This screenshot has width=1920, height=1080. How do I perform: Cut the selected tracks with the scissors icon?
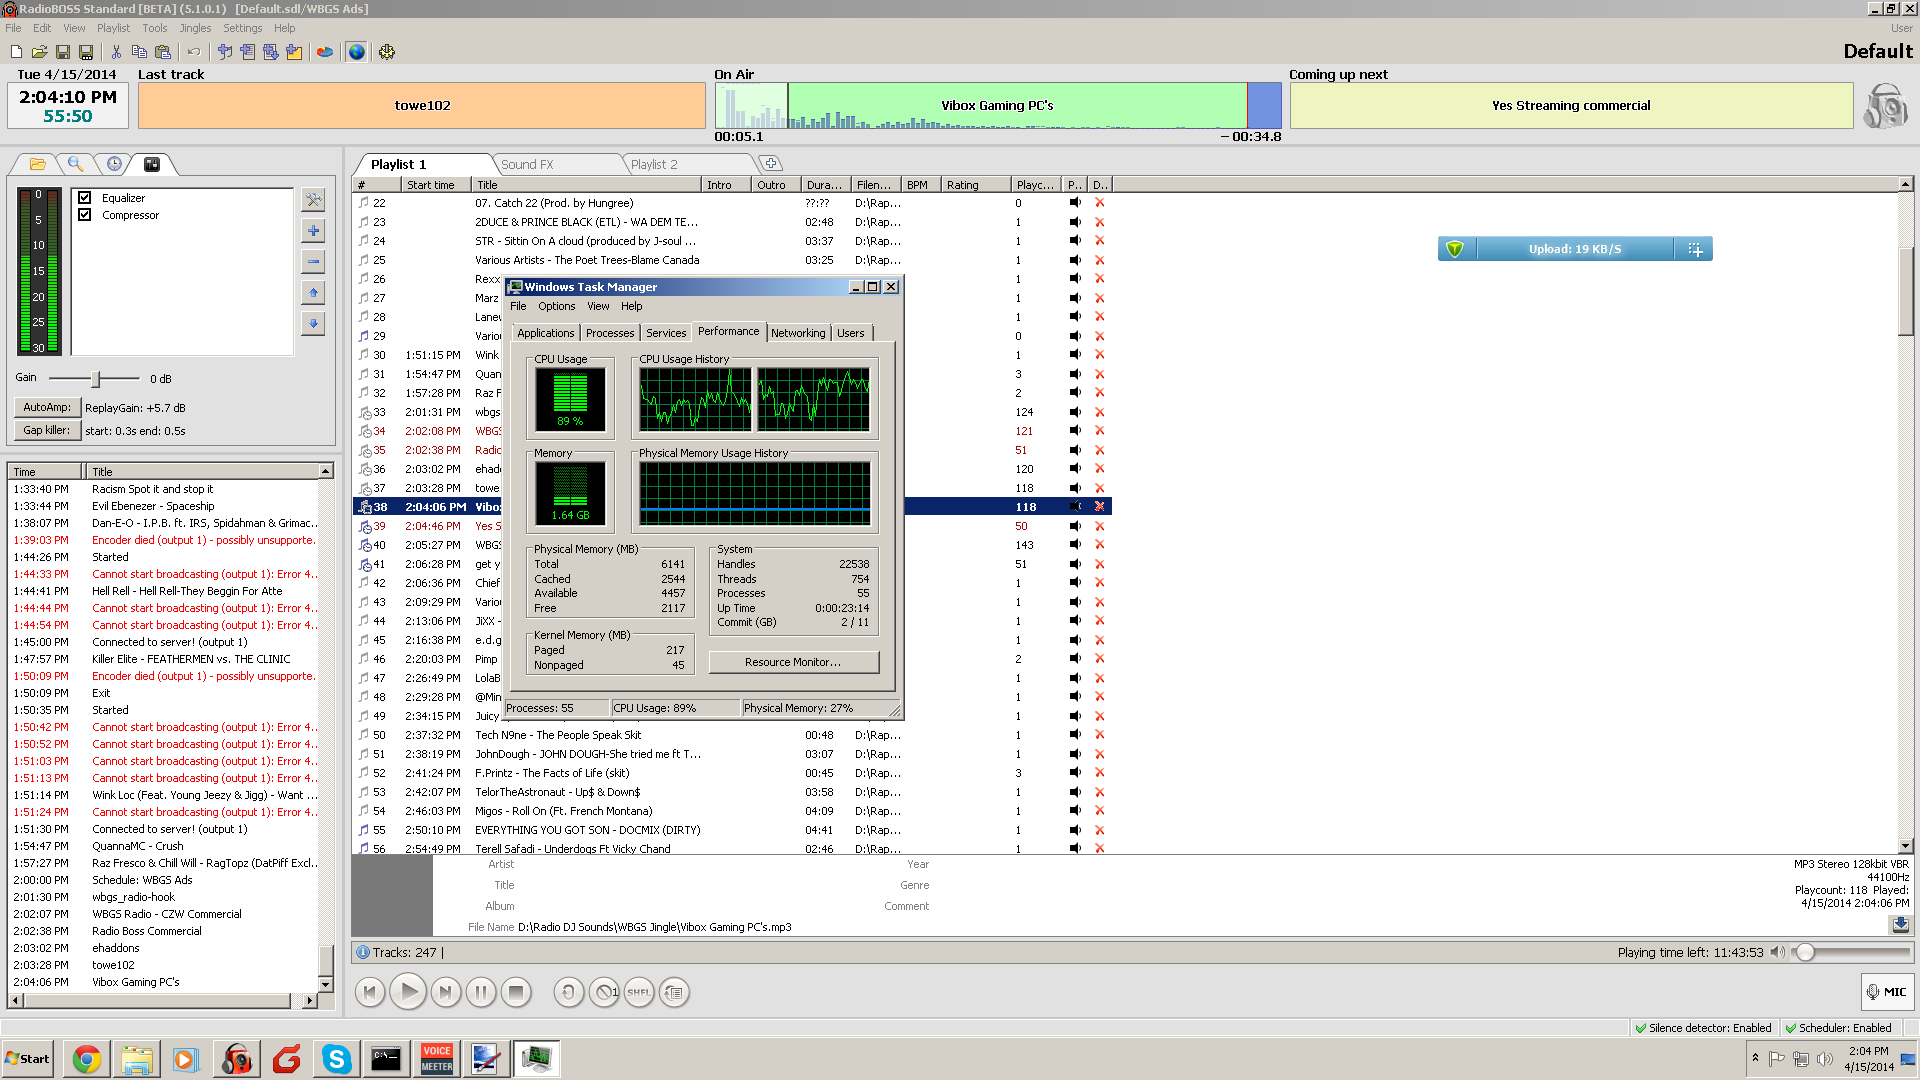coord(116,52)
